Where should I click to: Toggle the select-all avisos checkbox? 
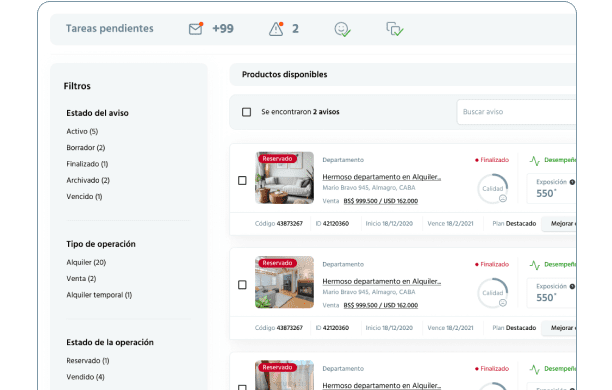[246, 112]
